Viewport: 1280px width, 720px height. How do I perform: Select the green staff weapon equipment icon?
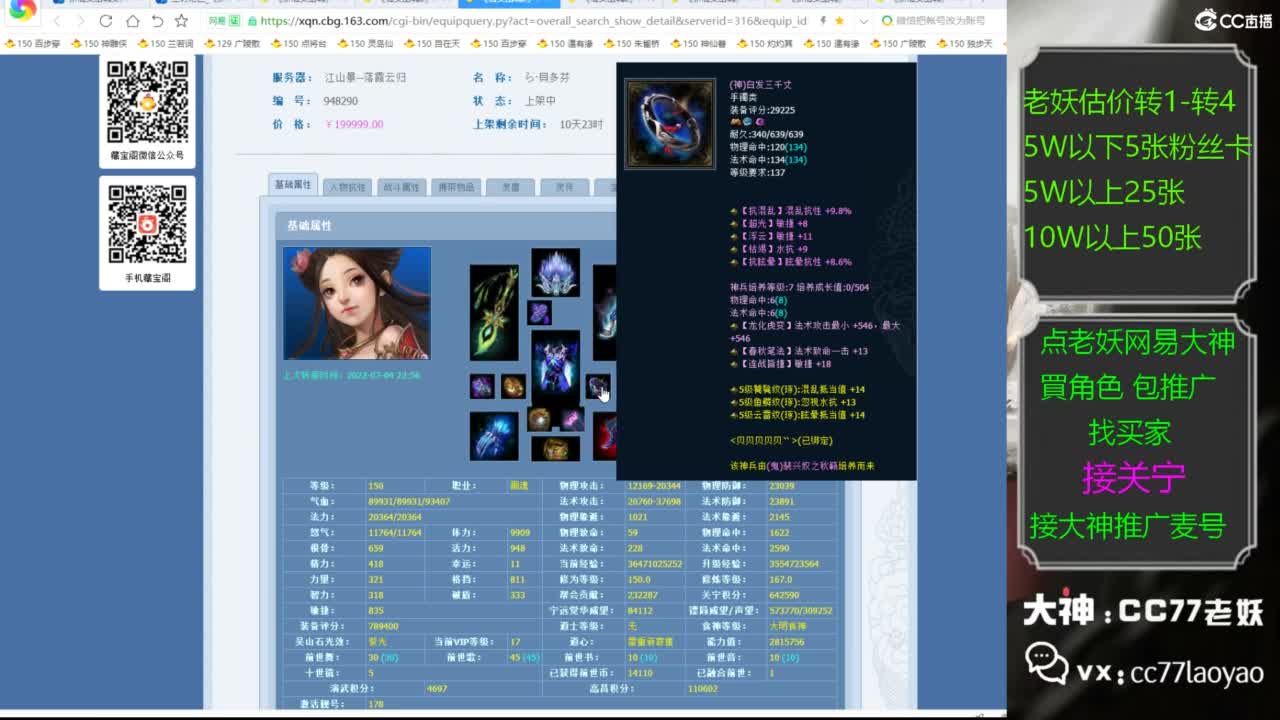494,313
